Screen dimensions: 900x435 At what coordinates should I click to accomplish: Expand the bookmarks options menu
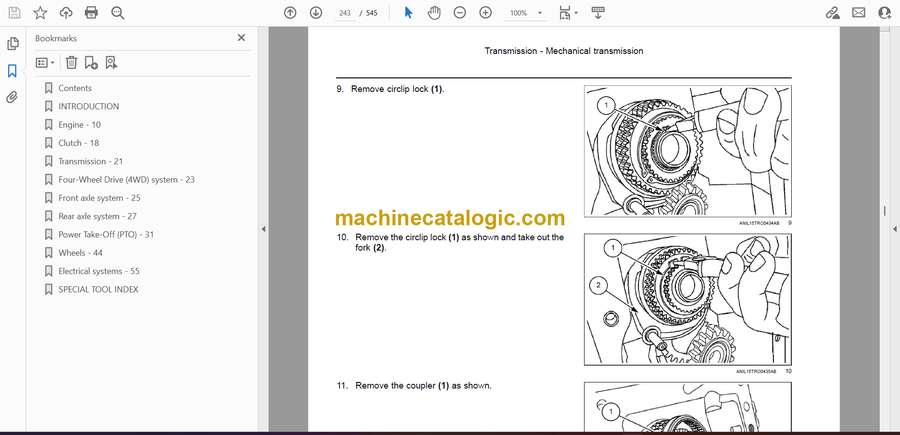pos(45,63)
